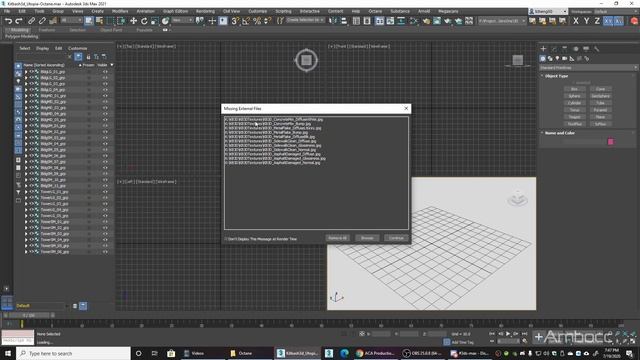The width and height of the screenshot is (640, 360).
Task: Restrict transform to the Z axis
Action: click(597, 21)
